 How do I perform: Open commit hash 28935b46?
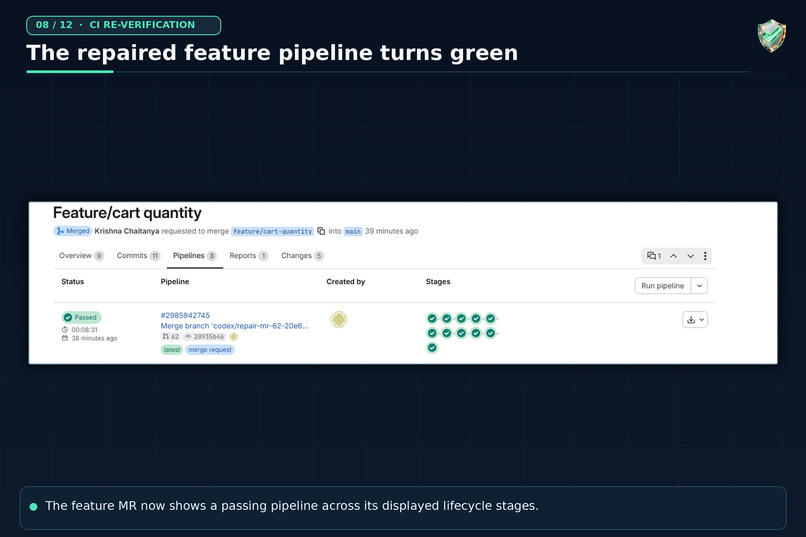coord(205,337)
